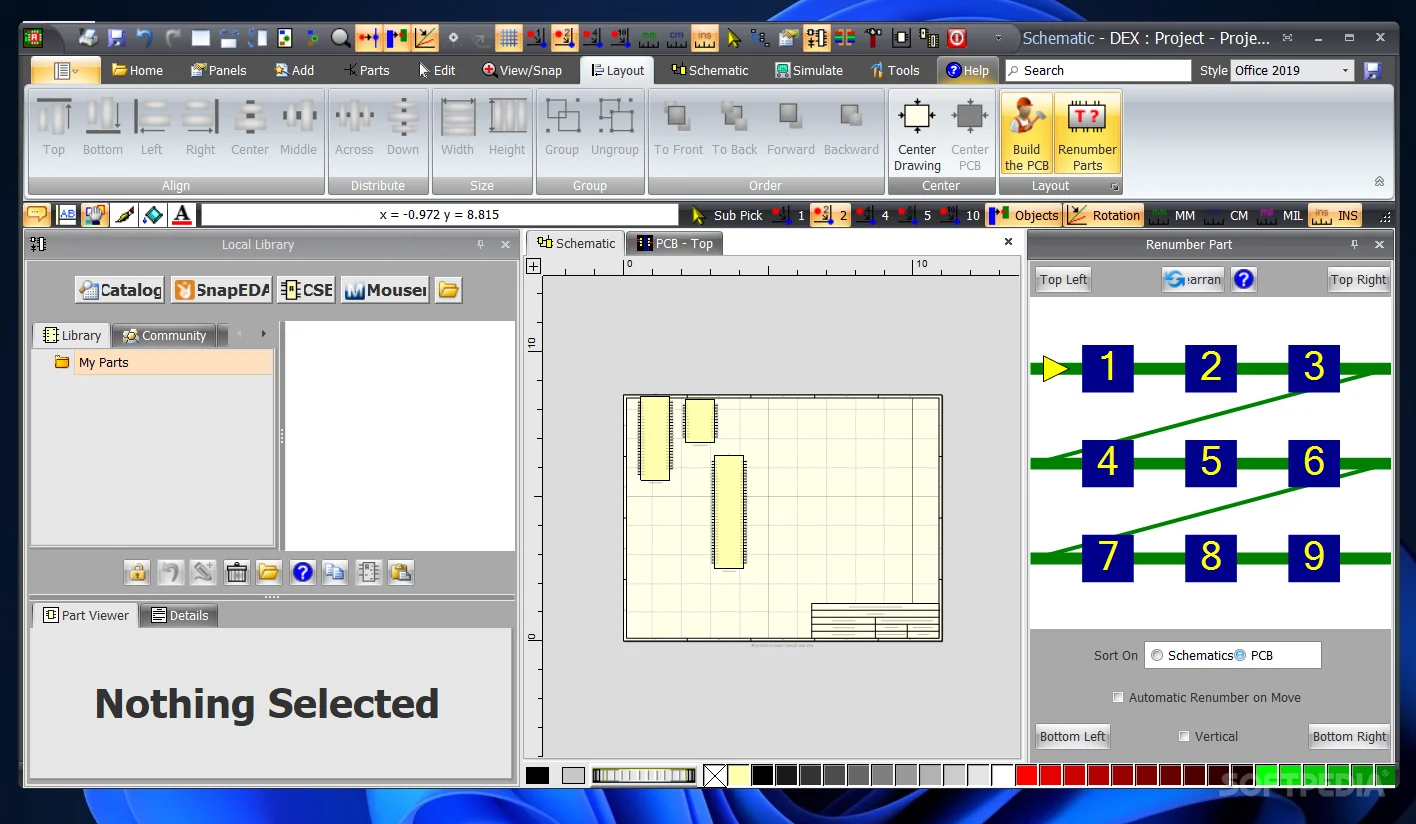Open the Renumber Parts tool

(x=1086, y=133)
